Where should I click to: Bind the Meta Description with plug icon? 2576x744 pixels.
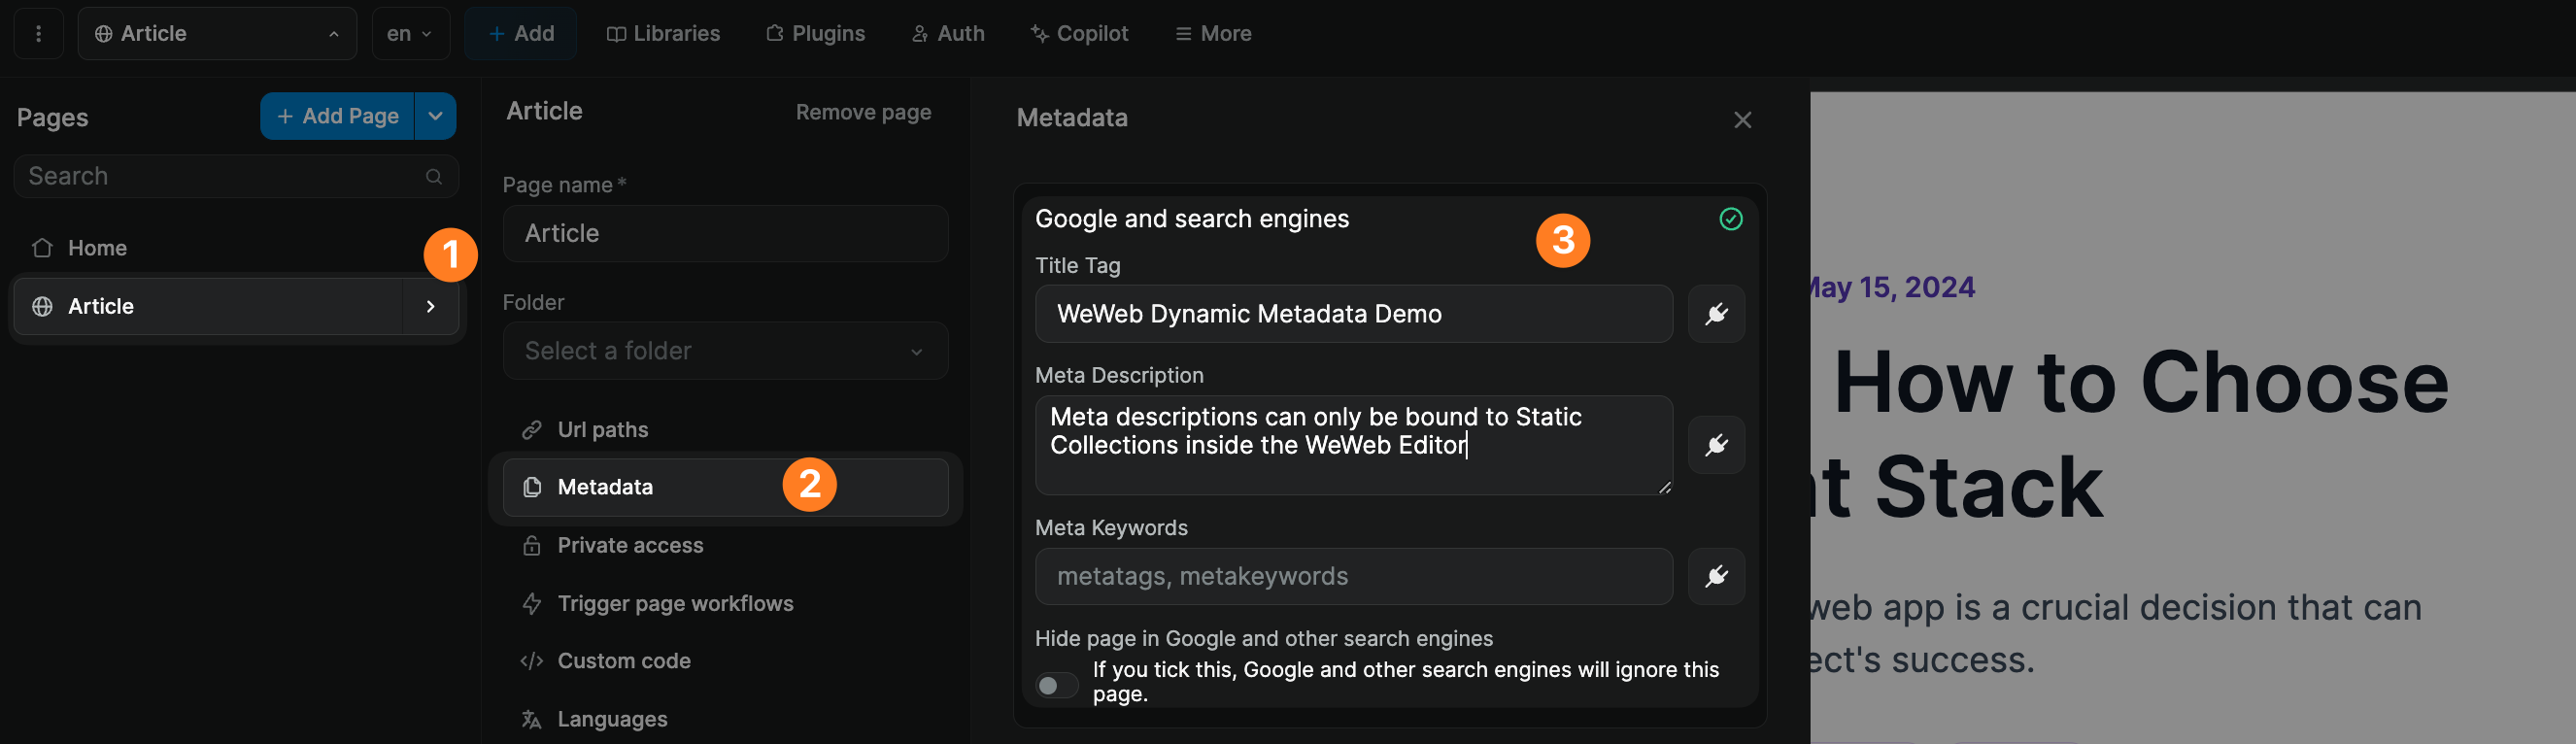pos(1716,445)
